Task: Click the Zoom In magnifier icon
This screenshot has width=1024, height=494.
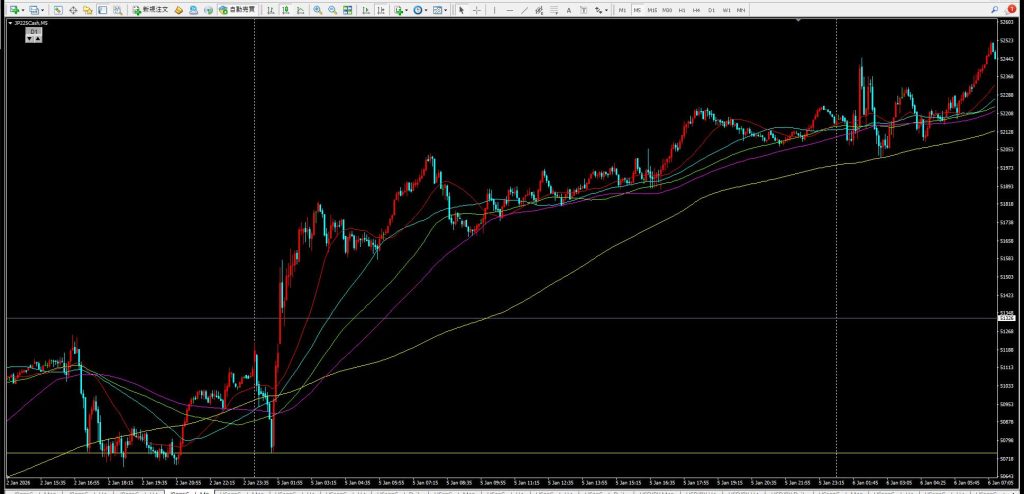Action: (317, 9)
